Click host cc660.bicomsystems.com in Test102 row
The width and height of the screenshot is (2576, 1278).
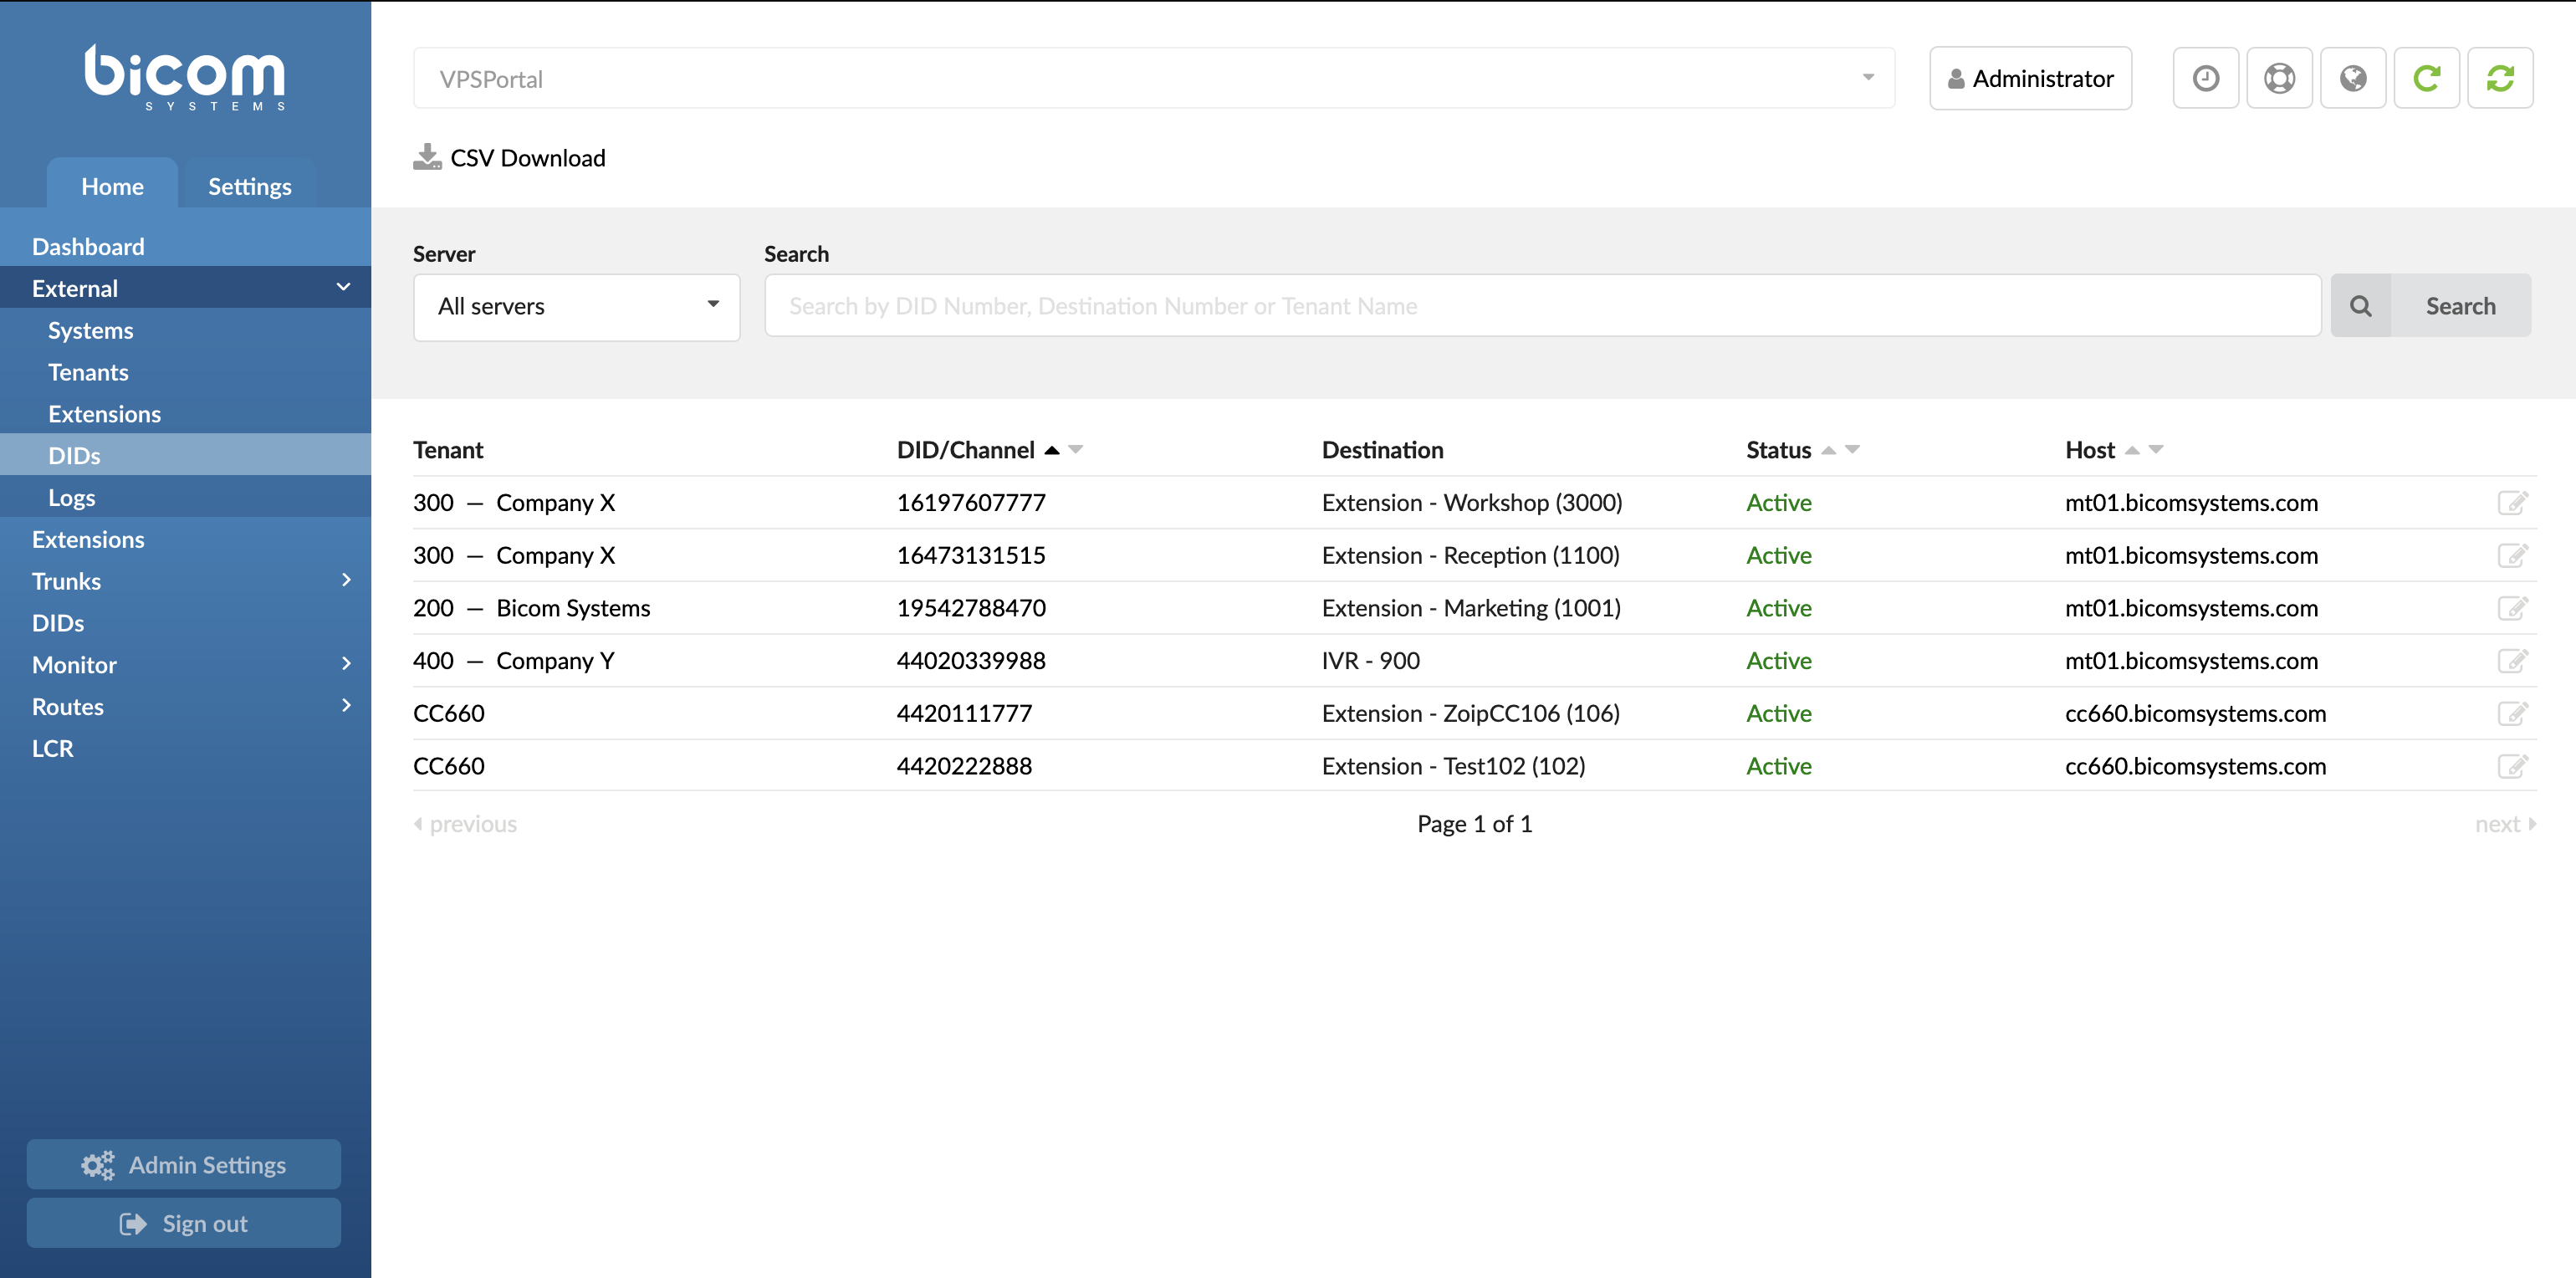2195,766
